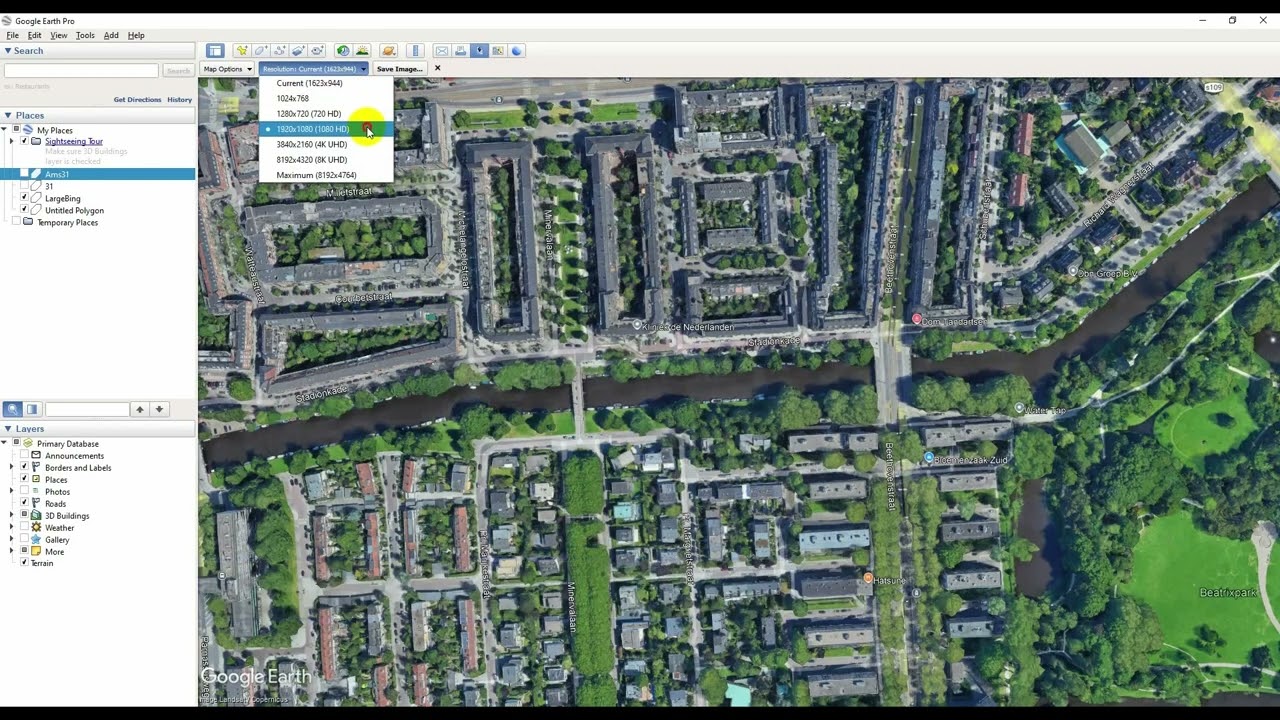Toggle the Terrain layer checkbox
This screenshot has height=720, width=1280.
click(24, 563)
